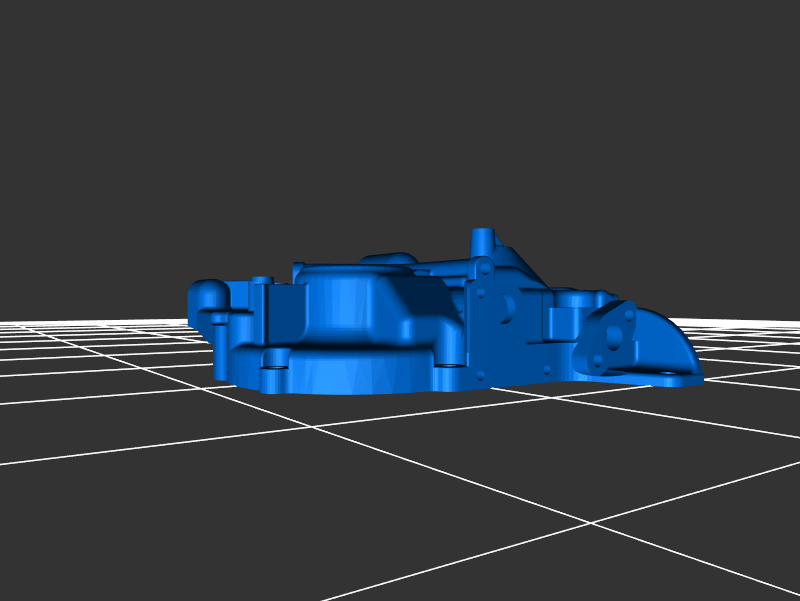Click the raised rounded cap behind central housing

click(385, 257)
